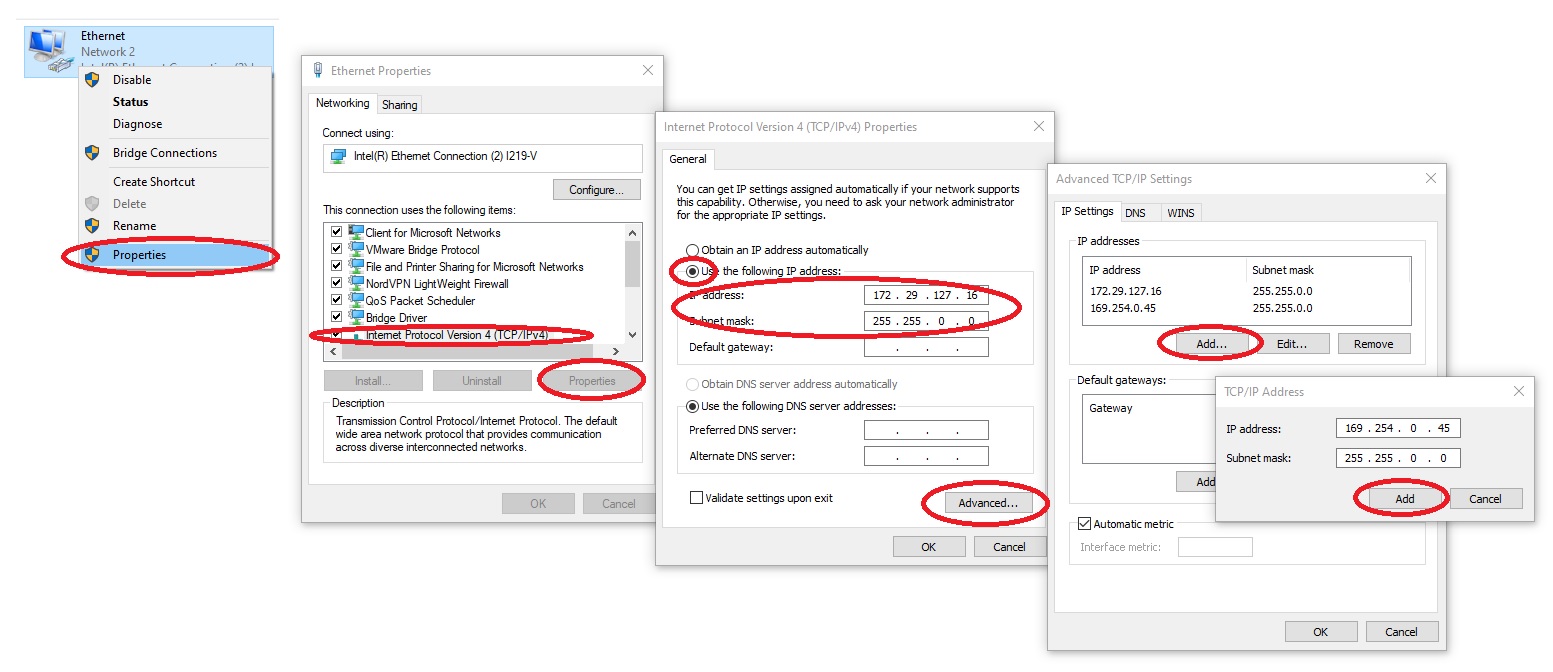Click the Configure button for the adapter
Viewport: 1553px width, 672px height.
(596, 189)
